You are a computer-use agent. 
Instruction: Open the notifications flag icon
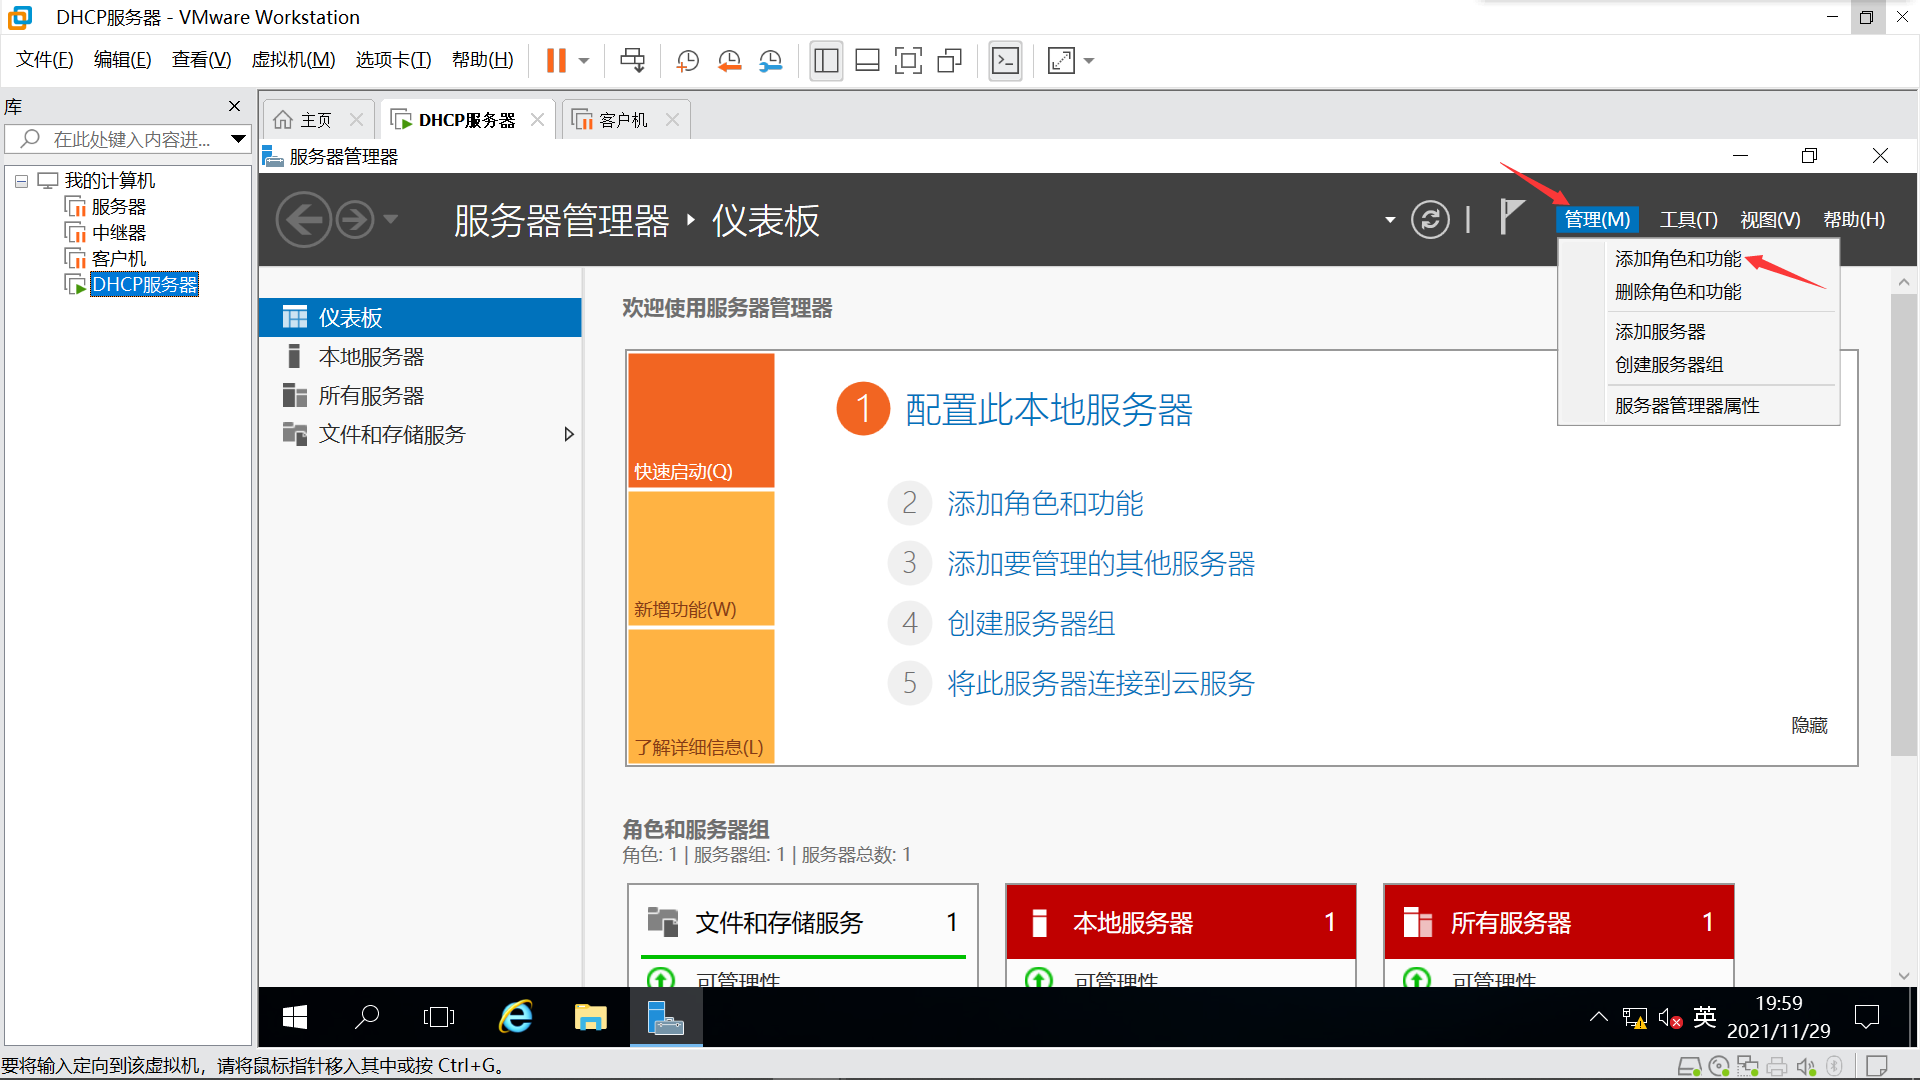(x=1511, y=217)
